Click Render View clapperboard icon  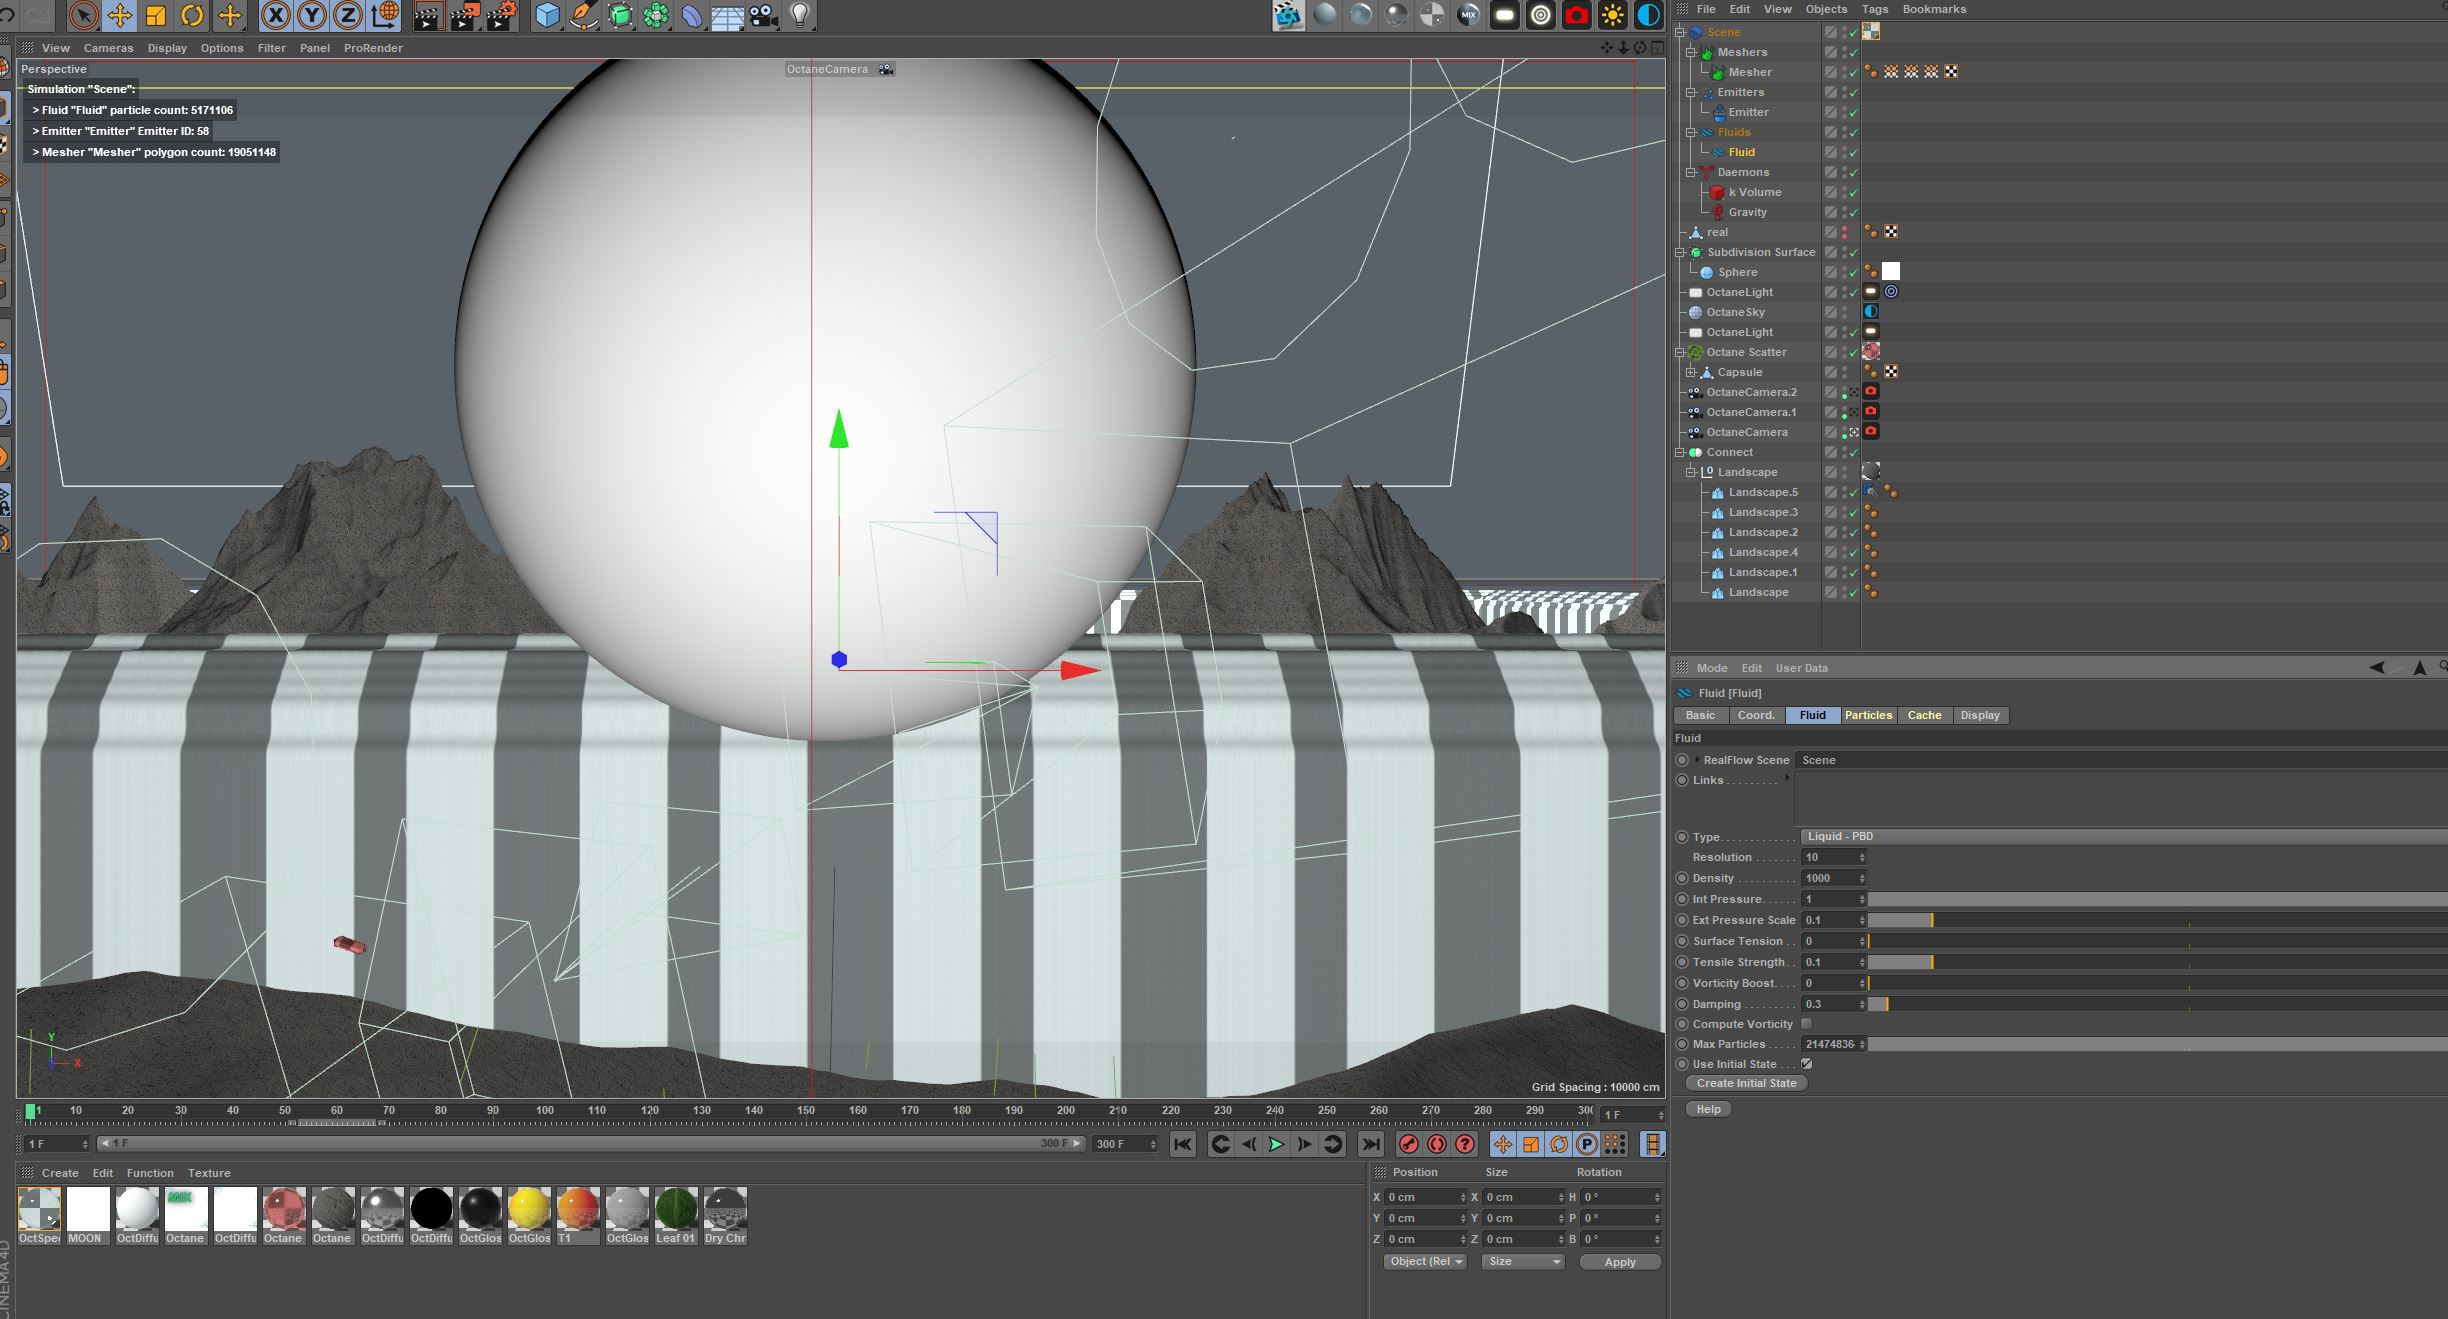click(x=428, y=15)
